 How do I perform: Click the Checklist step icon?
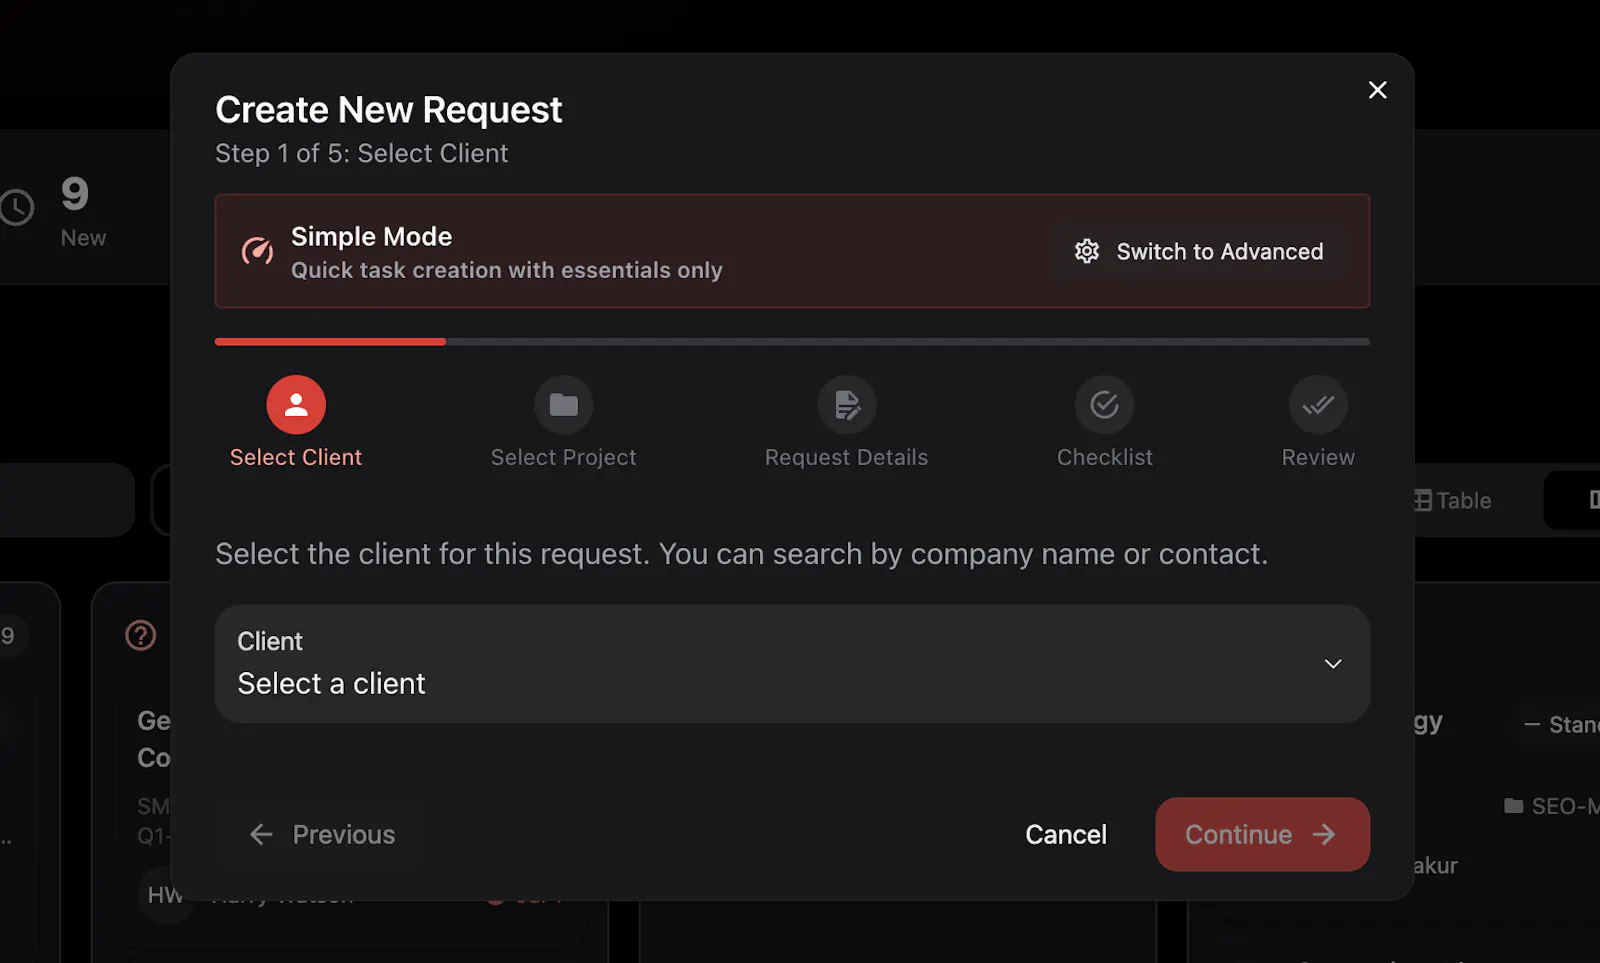(1105, 405)
